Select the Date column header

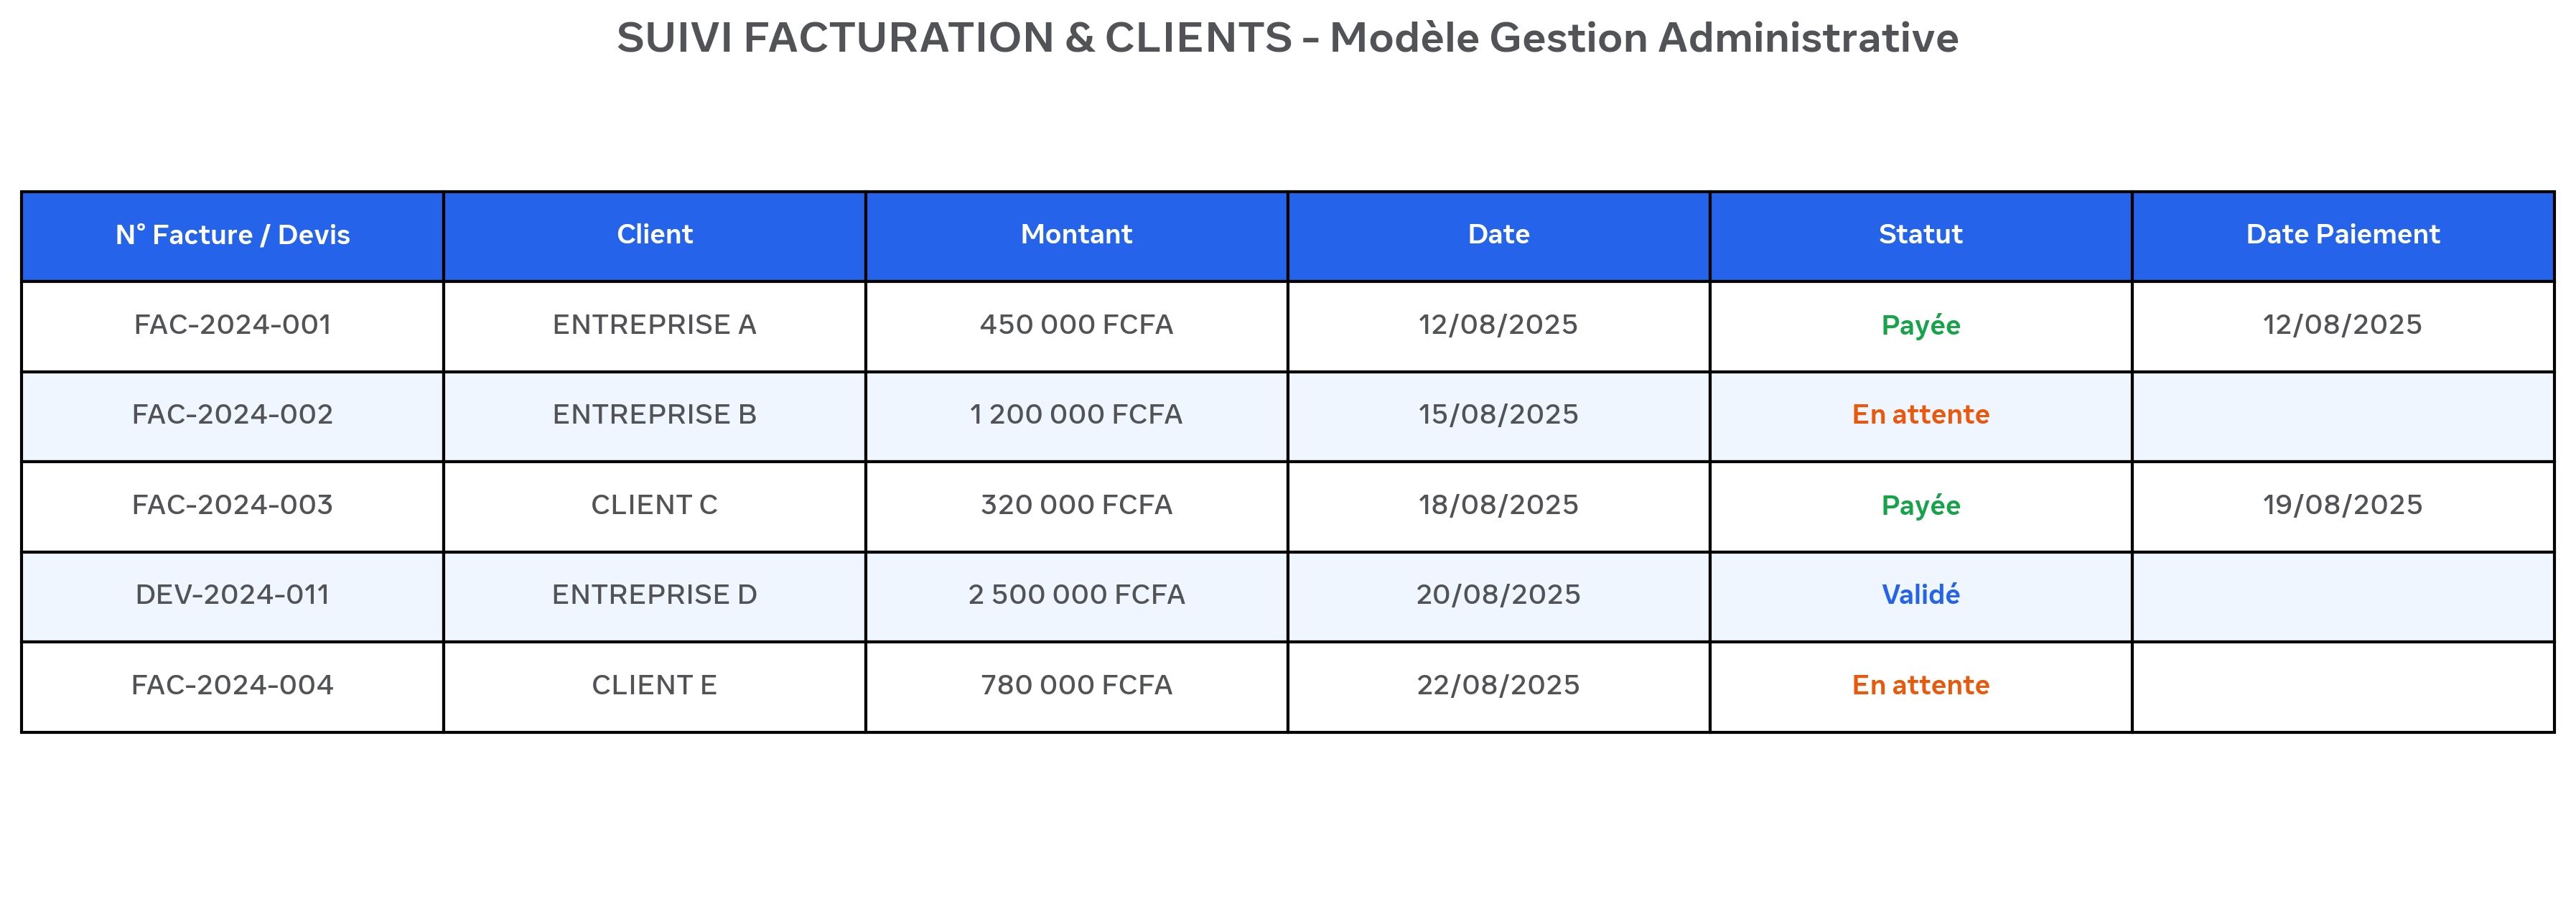coord(1498,236)
